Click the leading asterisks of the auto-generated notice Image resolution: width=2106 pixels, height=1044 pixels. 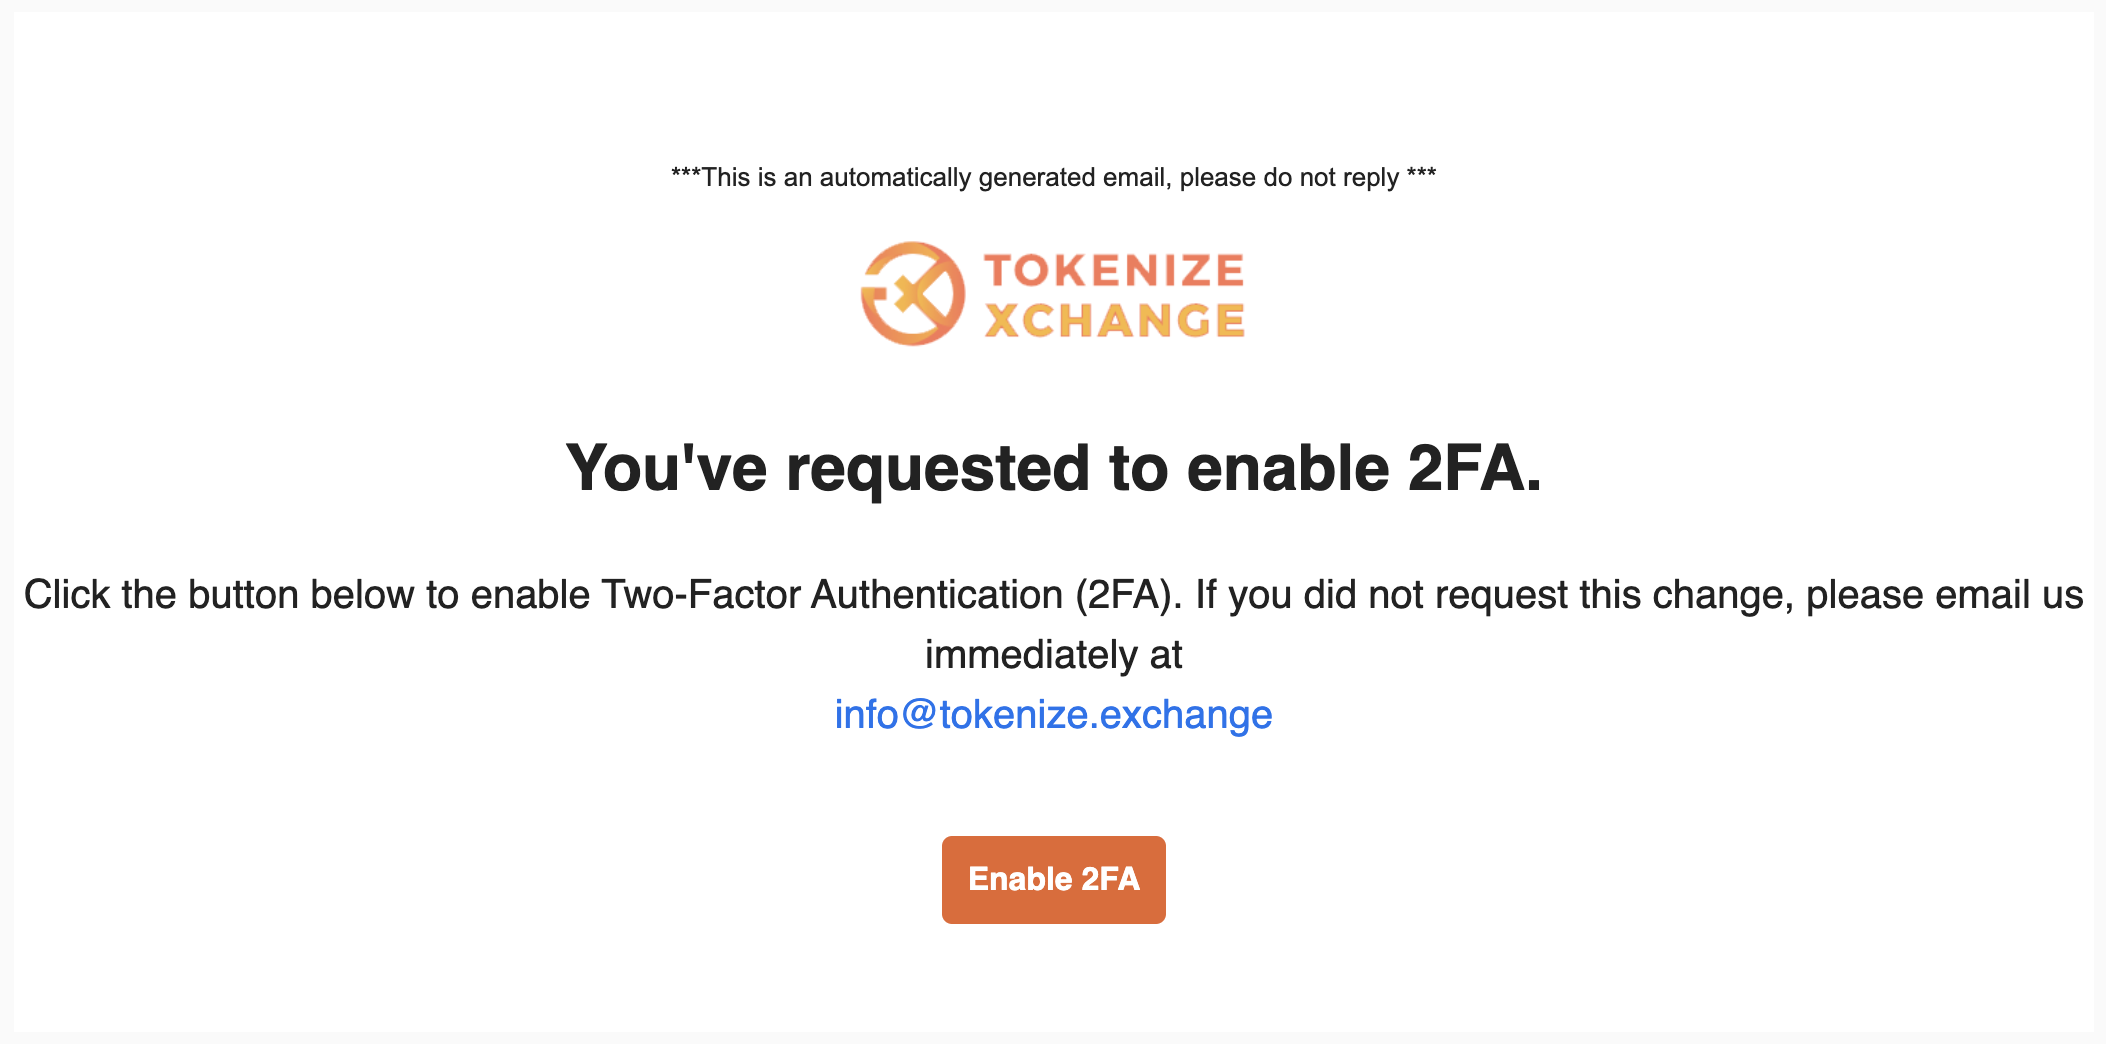click(x=686, y=174)
